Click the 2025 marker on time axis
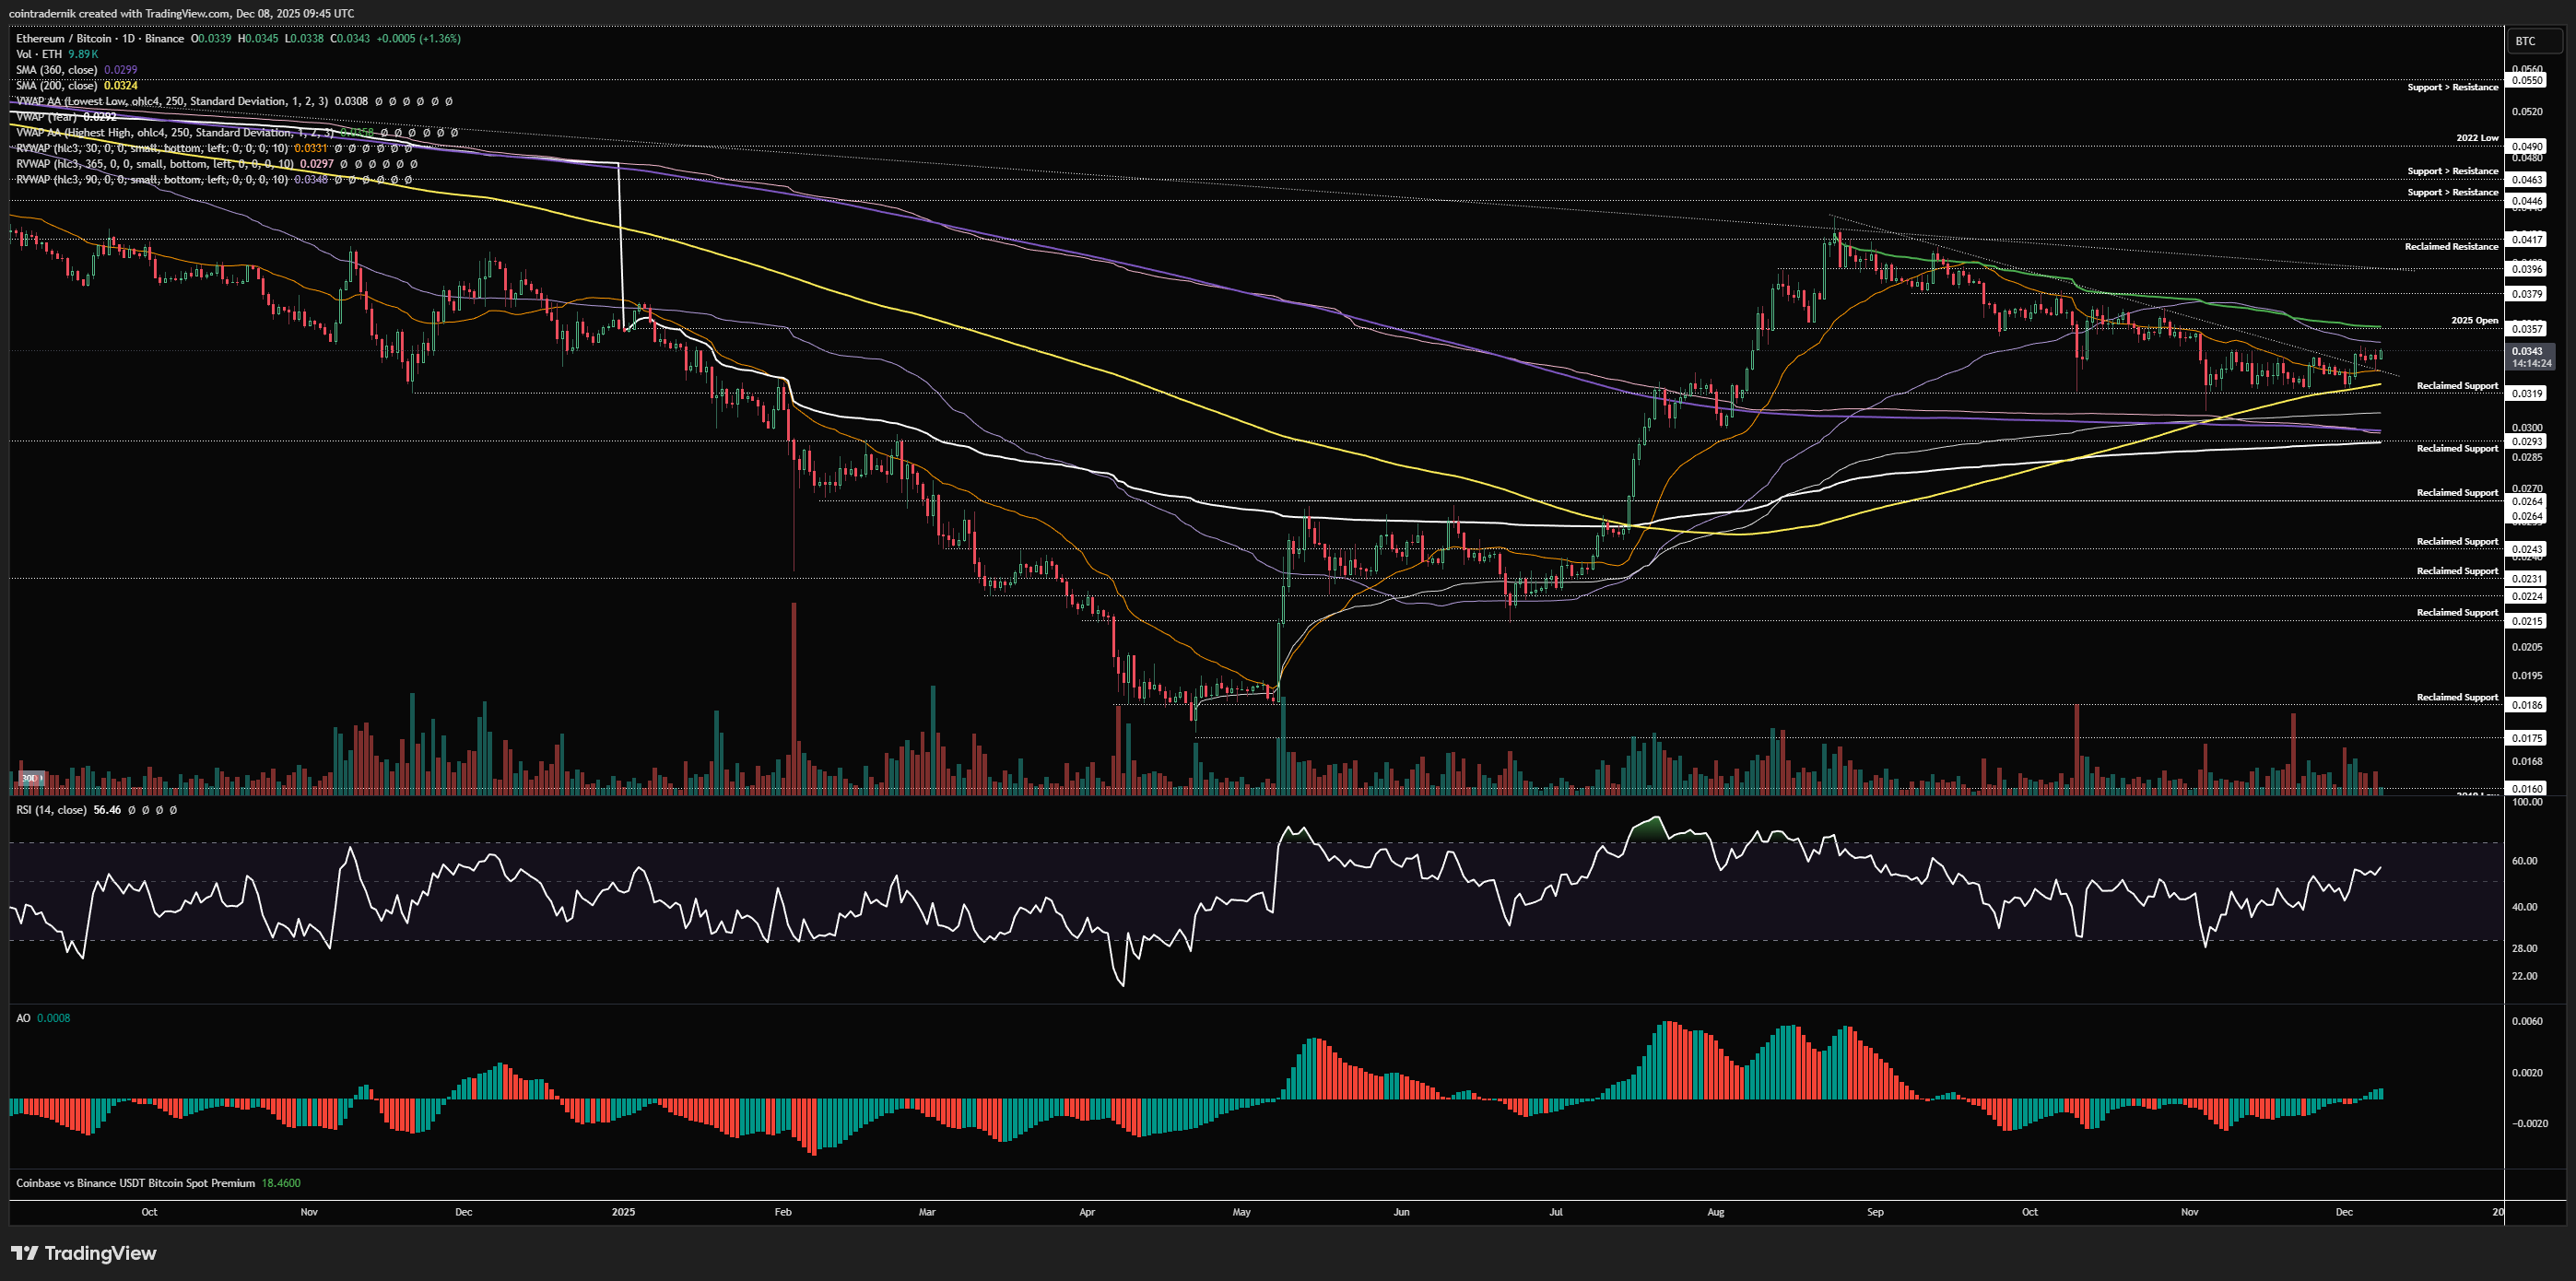The width and height of the screenshot is (2576, 1281). [623, 1212]
